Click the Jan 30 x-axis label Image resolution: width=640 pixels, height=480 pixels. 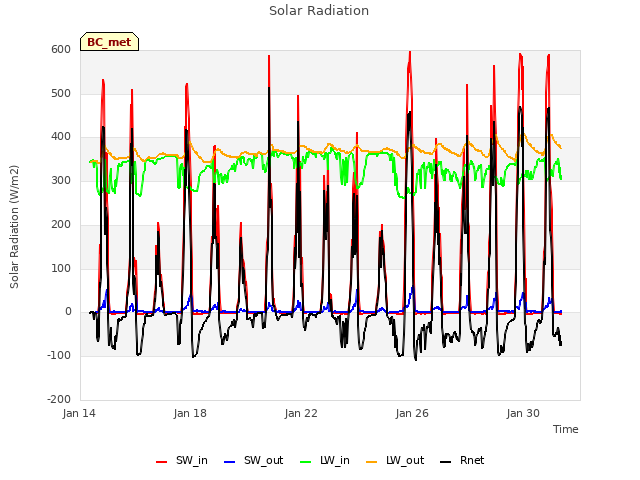click(x=523, y=413)
